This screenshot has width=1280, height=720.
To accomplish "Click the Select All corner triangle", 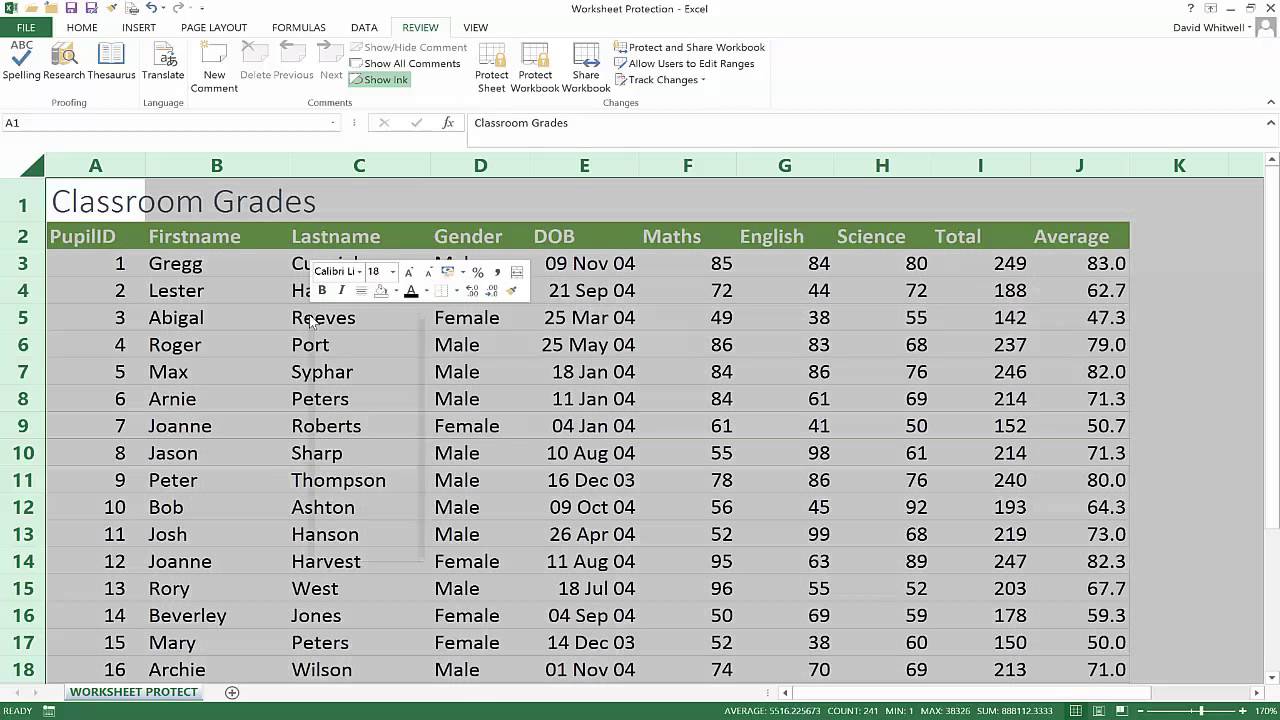I will 30,165.
